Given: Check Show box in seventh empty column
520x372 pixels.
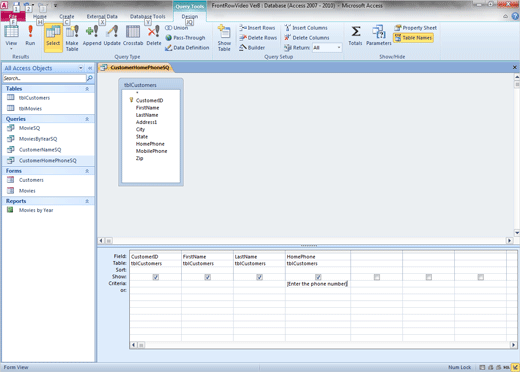Looking at the screenshot, I should point(481,277).
